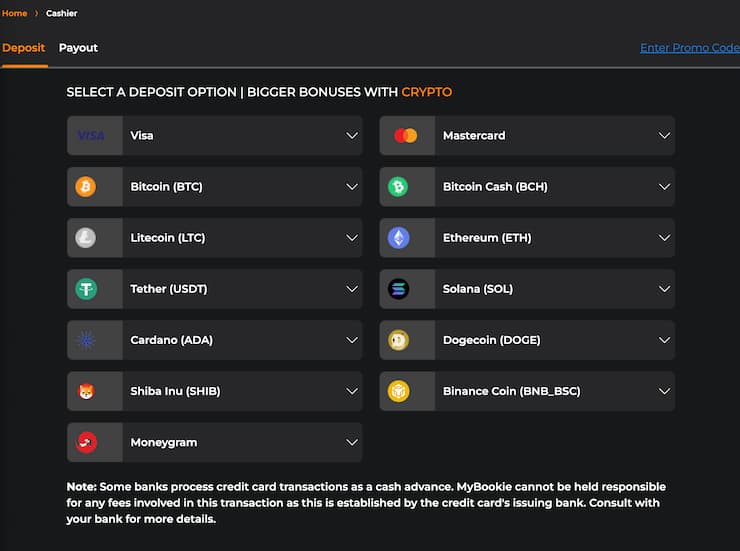
Task: Select the Dogecoin (DOGE) label
Action: (492, 340)
